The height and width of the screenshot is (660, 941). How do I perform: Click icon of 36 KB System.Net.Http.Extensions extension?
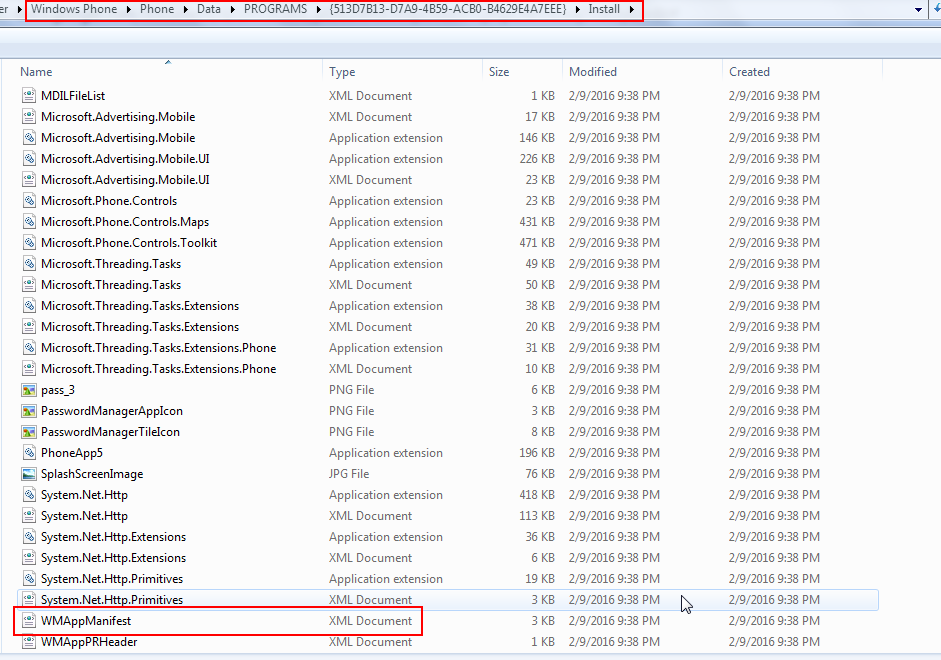pos(29,537)
